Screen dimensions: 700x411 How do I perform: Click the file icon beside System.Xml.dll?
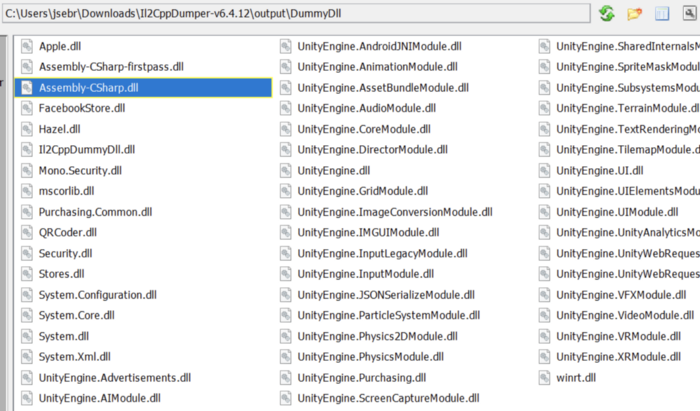click(x=27, y=357)
